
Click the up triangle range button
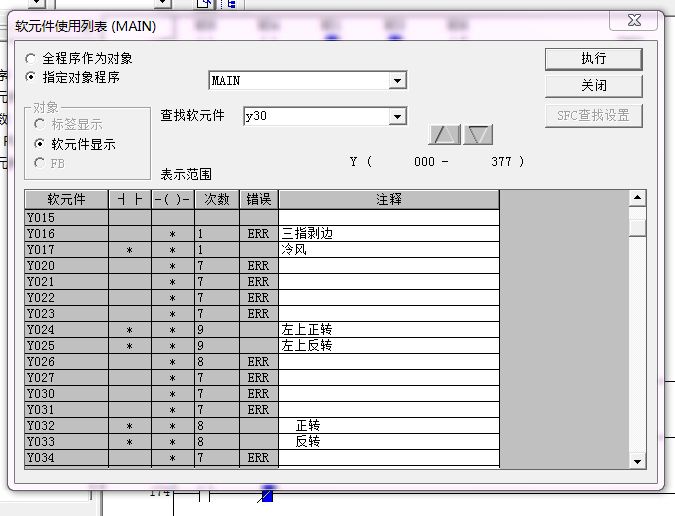tap(445, 135)
